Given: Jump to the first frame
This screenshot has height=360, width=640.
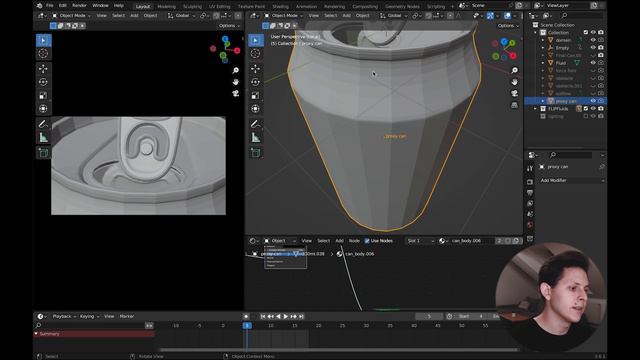Looking at the screenshot, I should [x=263, y=316].
